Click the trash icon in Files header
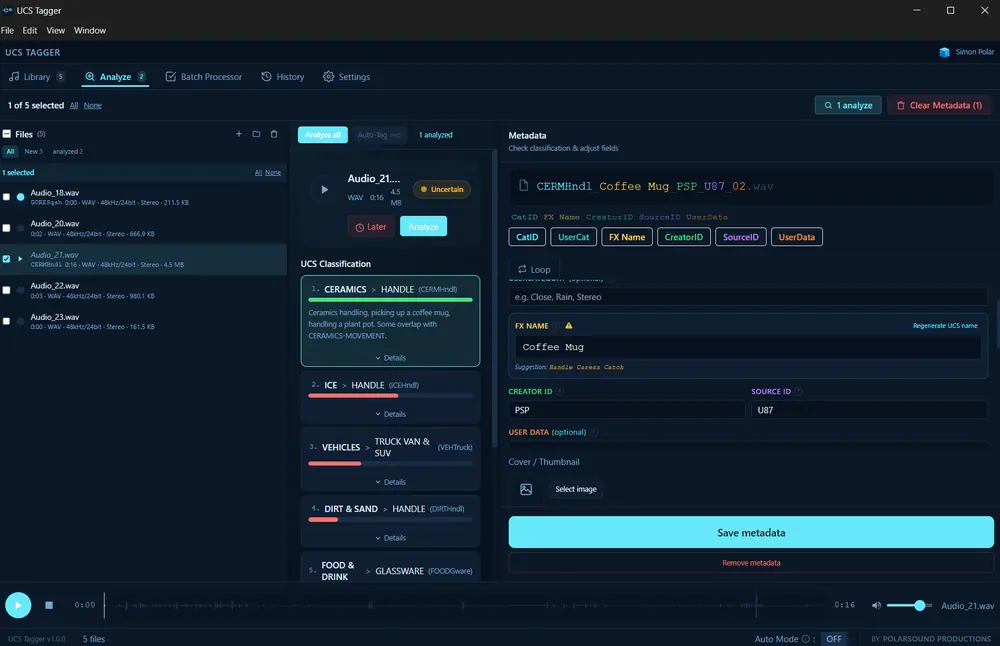This screenshot has width=1000, height=646. pyautogui.click(x=274, y=134)
